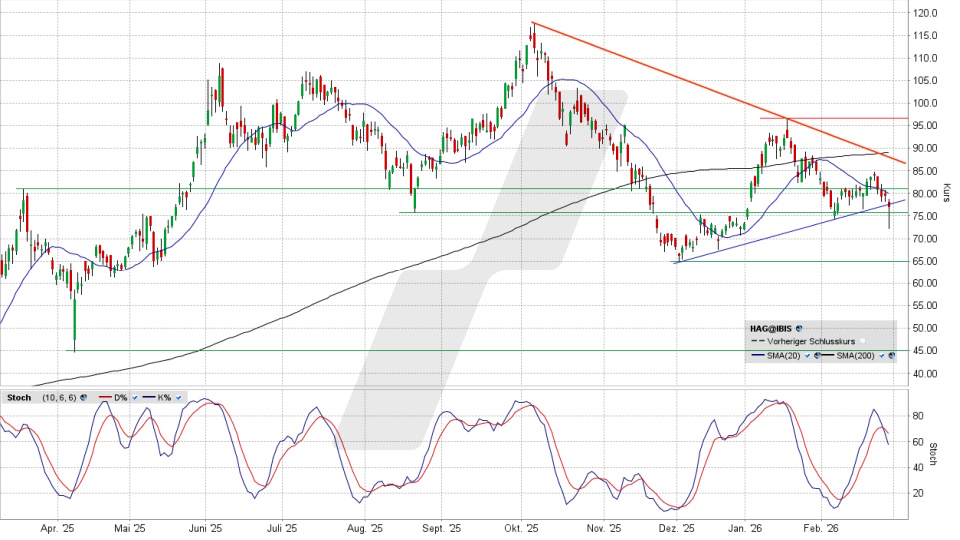
Task: Uncheck the K% line checkbox
Action: click(x=178, y=398)
